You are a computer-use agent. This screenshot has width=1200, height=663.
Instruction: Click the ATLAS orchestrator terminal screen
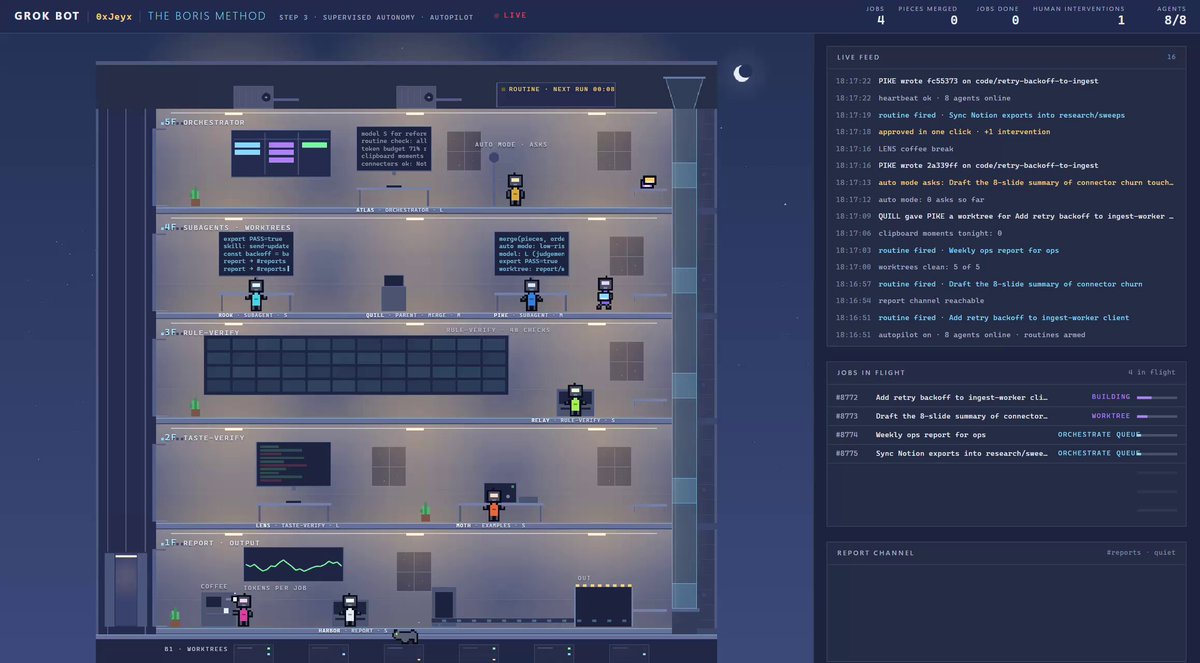[x=394, y=148]
